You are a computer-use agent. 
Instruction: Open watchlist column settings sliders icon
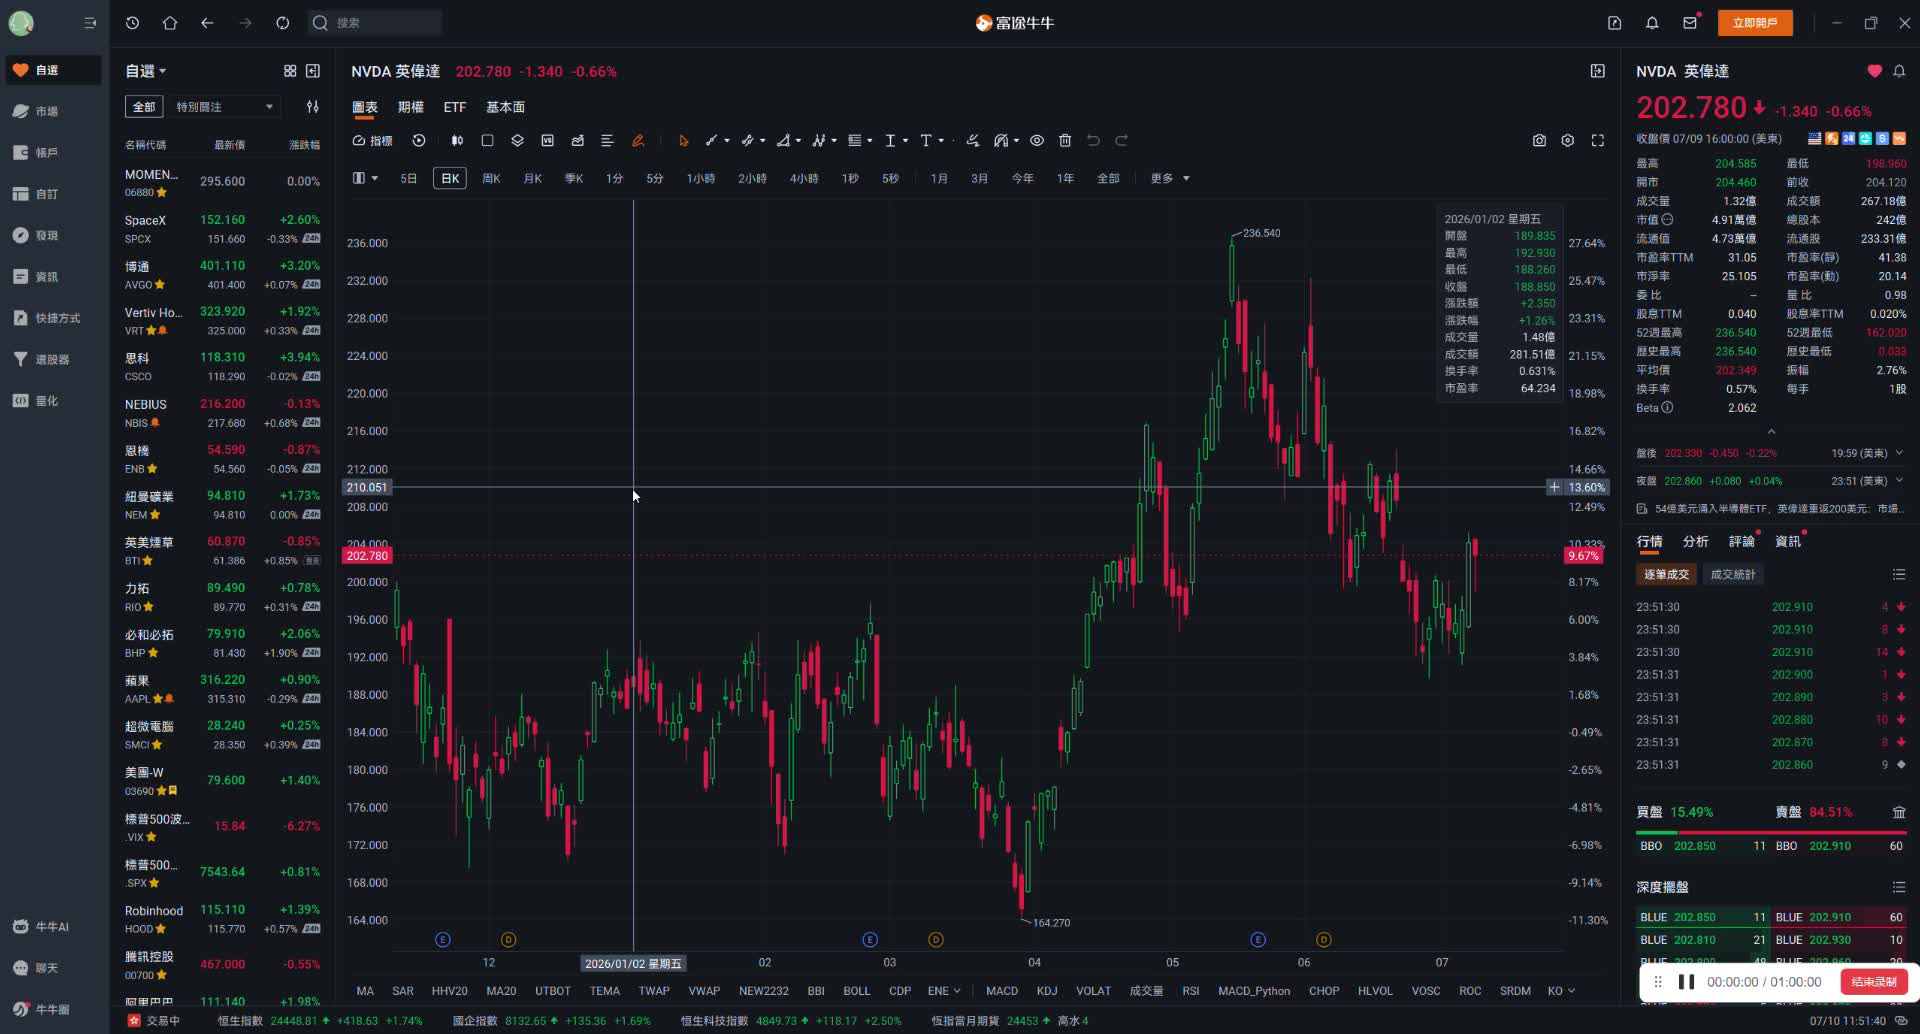(x=313, y=107)
